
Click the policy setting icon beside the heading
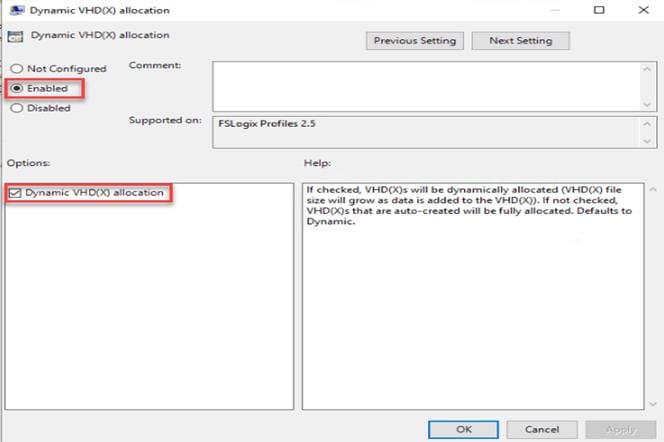[16, 36]
